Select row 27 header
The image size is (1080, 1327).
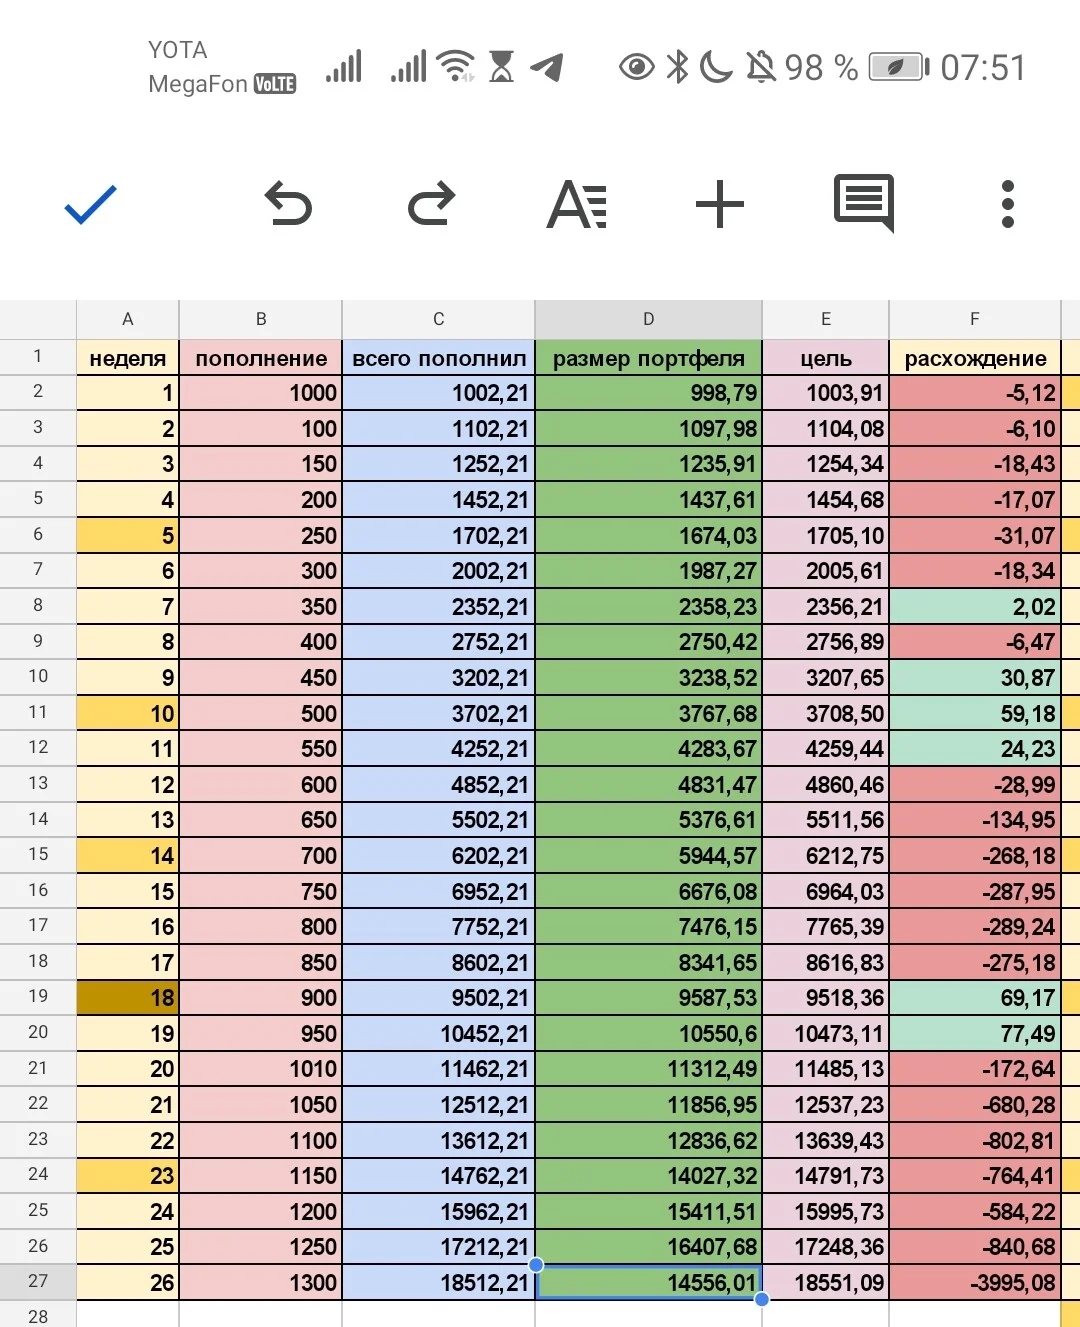pos(38,1282)
